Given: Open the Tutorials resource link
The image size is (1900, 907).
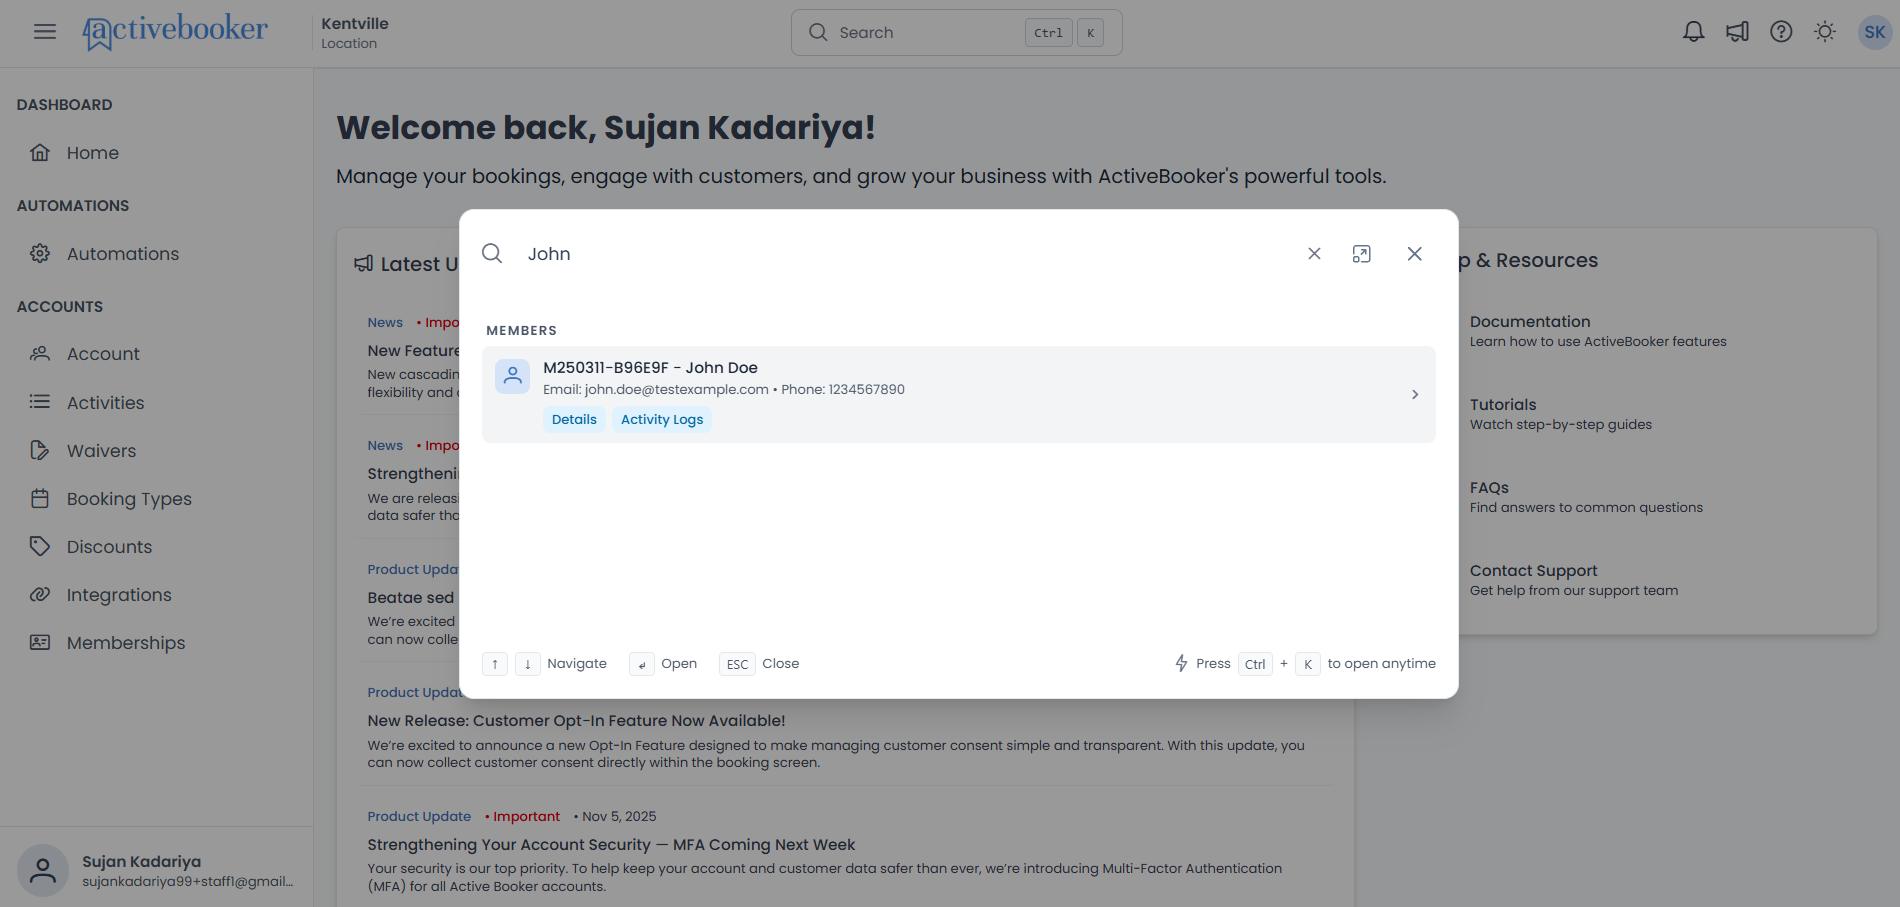Looking at the screenshot, I should click(1560, 414).
